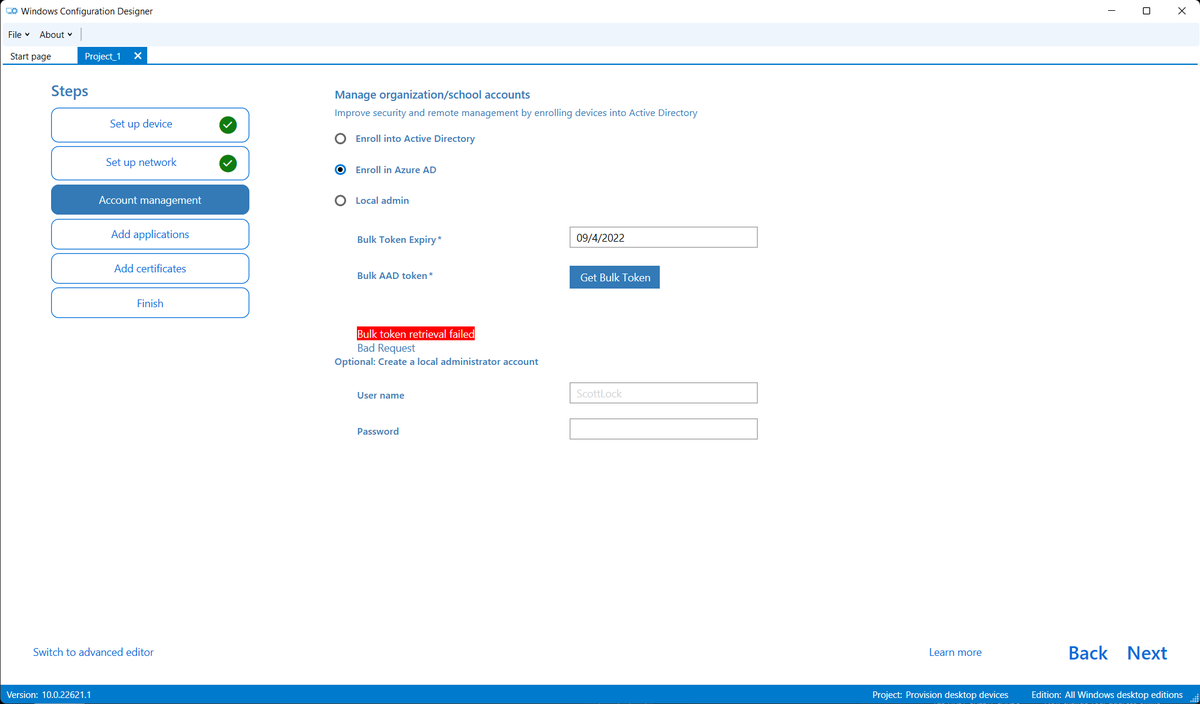Click Switch to advanced editor link
The height and width of the screenshot is (704, 1200).
pyautogui.click(x=93, y=652)
